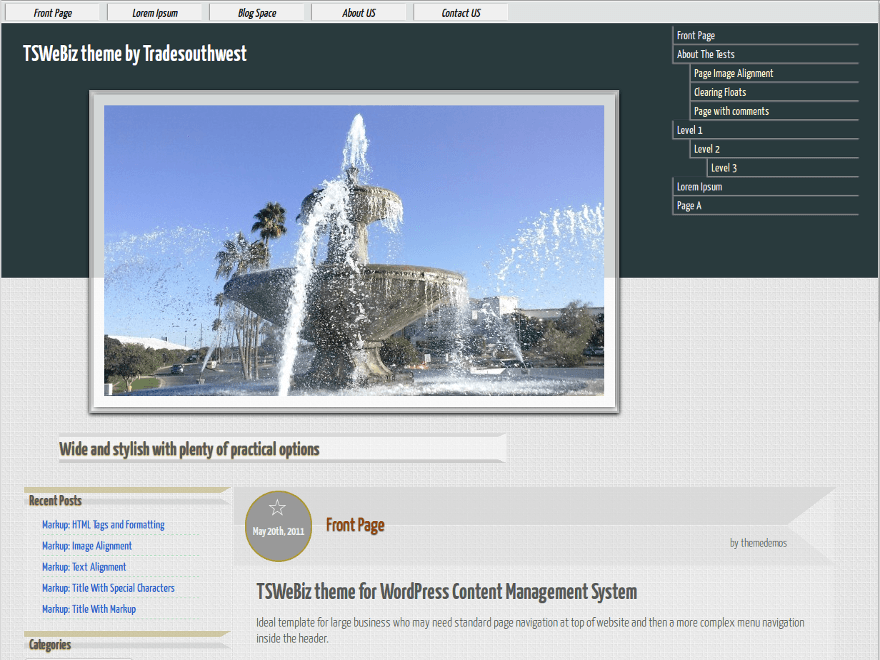
Task: Select Lorem Ipsum from the top navigation
Action: click(x=155, y=12)
